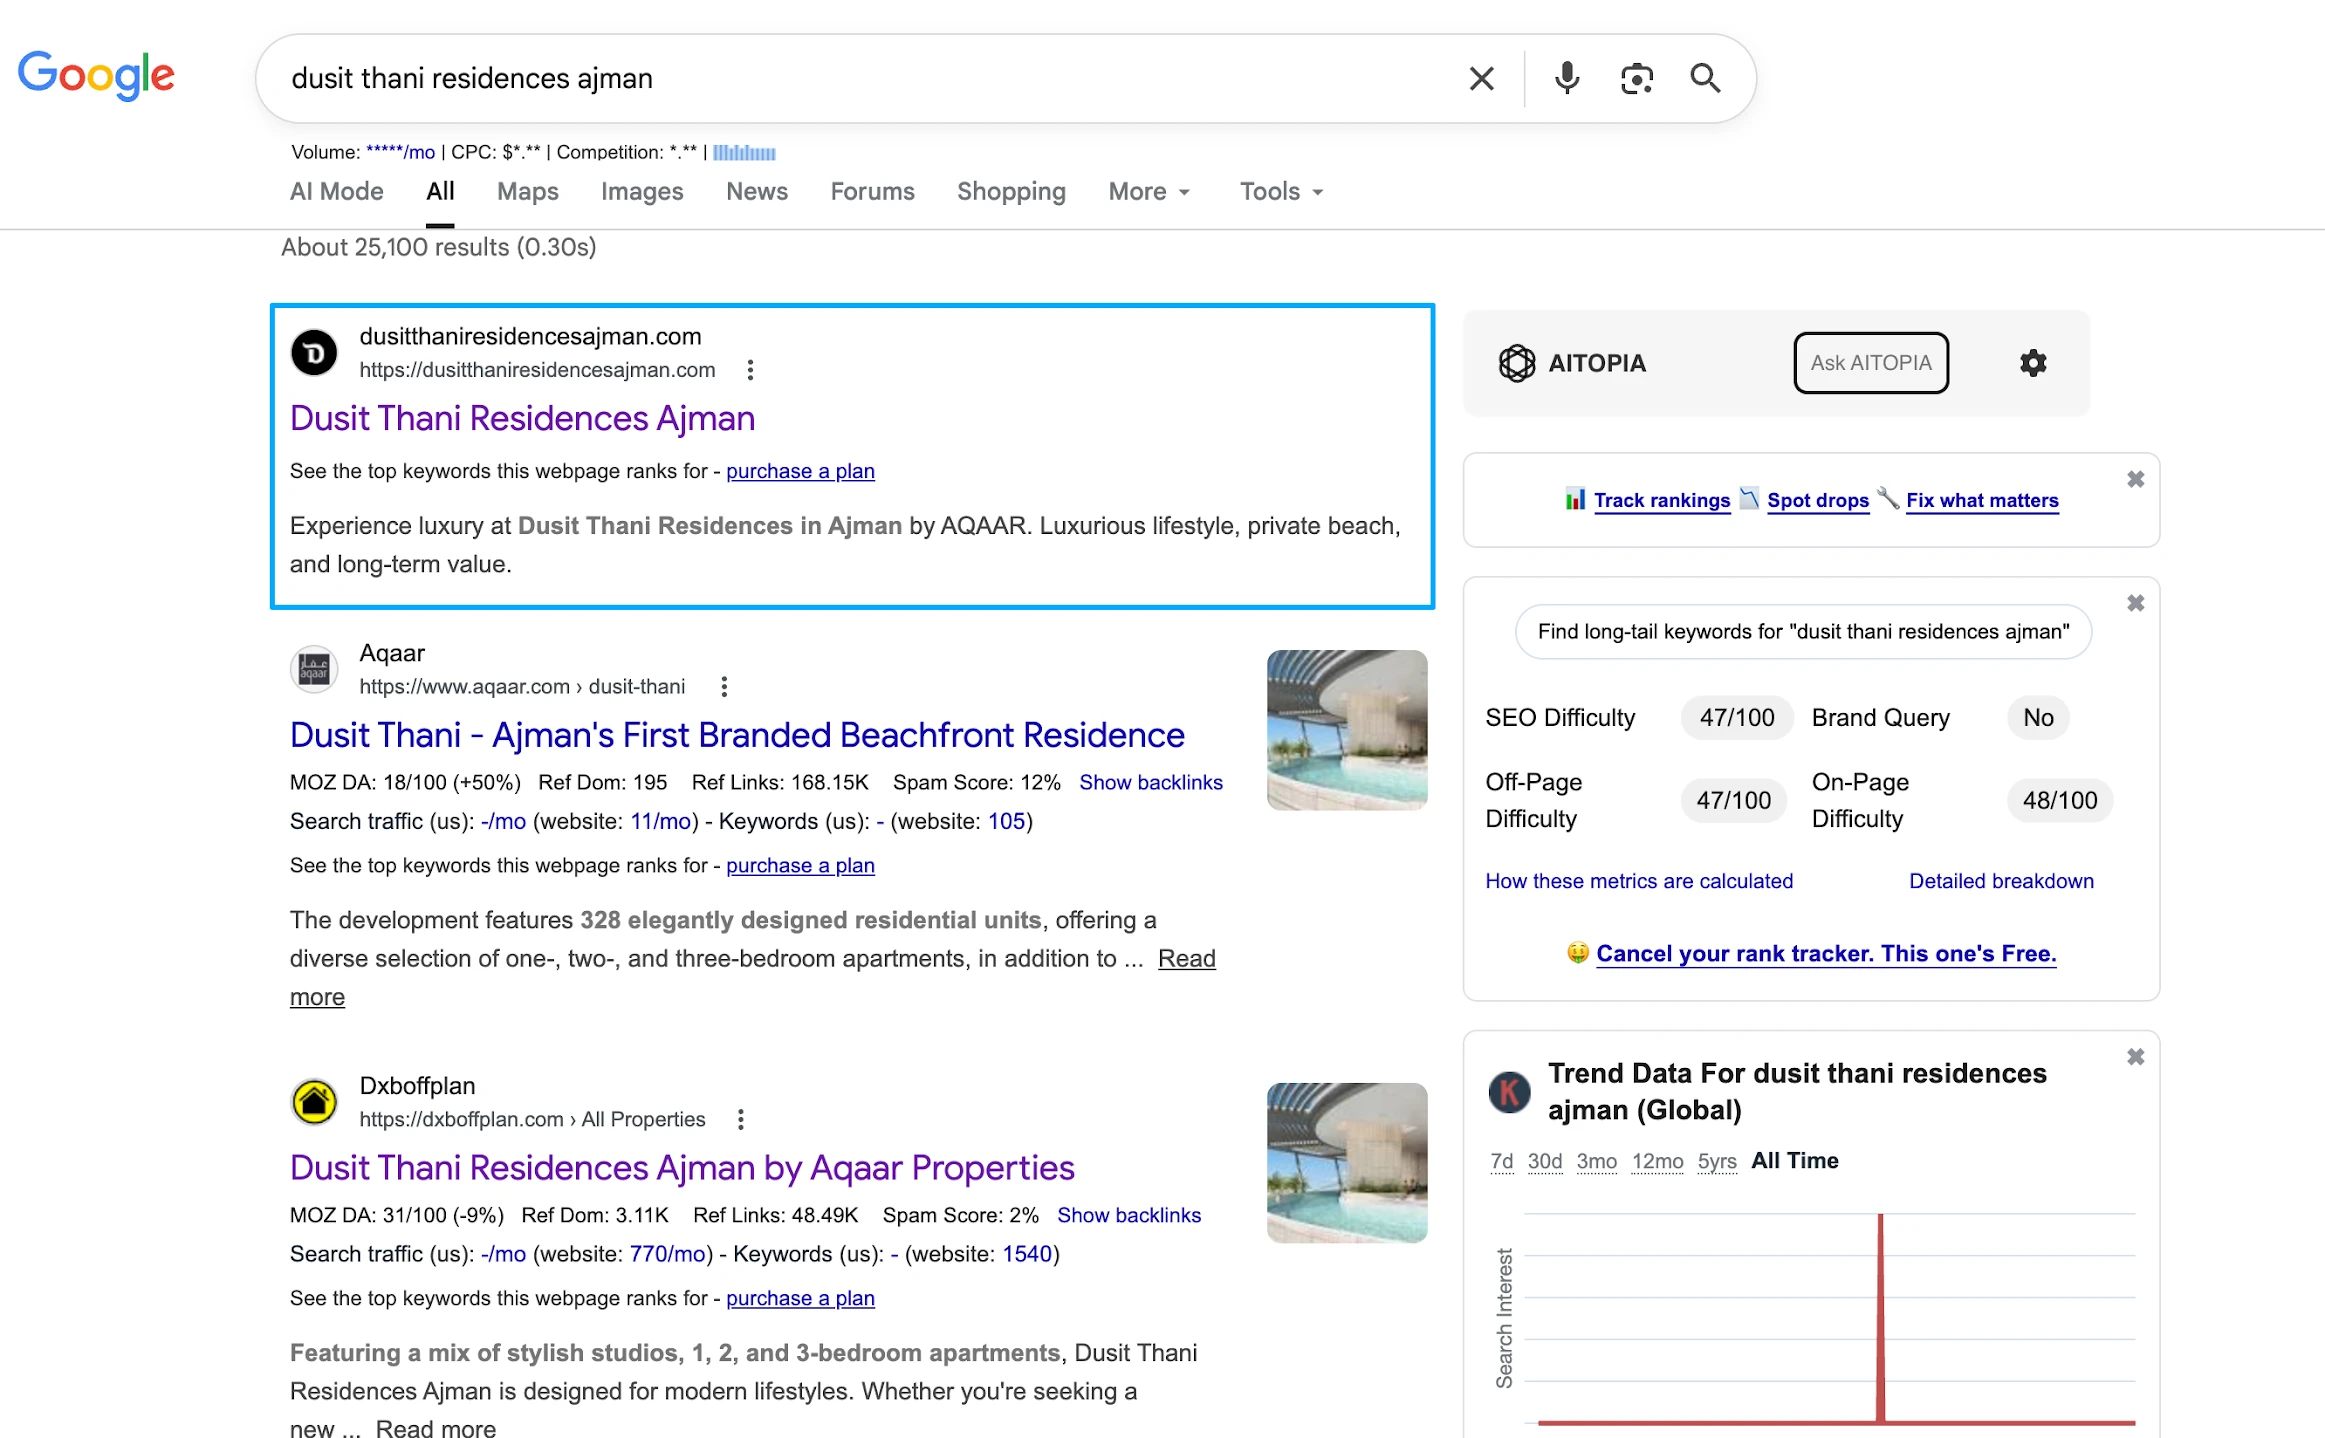Start voice search with the microphone icon
This screenshot has height=1438, width=2325.
click(x=1567, y=78)
